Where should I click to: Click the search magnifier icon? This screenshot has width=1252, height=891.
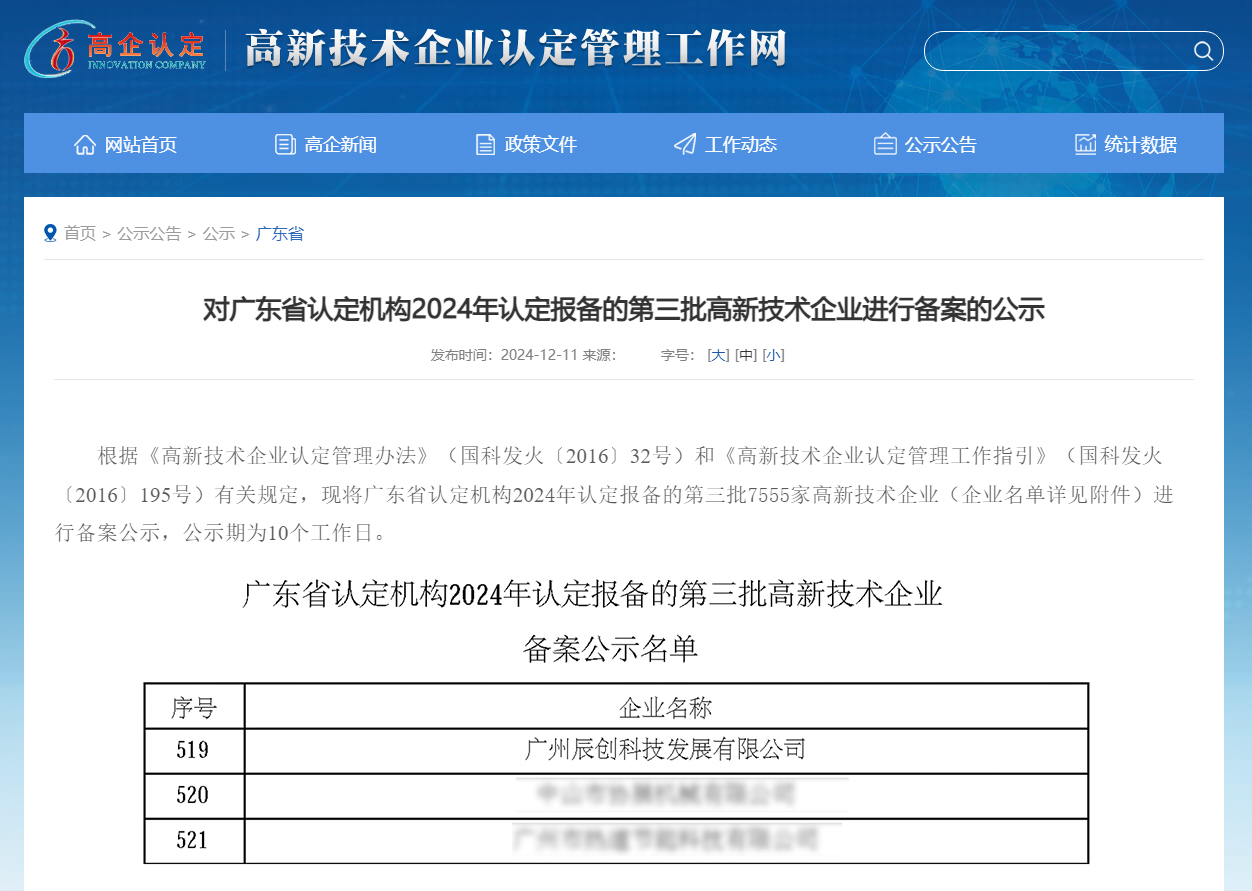click(1203, 51)
